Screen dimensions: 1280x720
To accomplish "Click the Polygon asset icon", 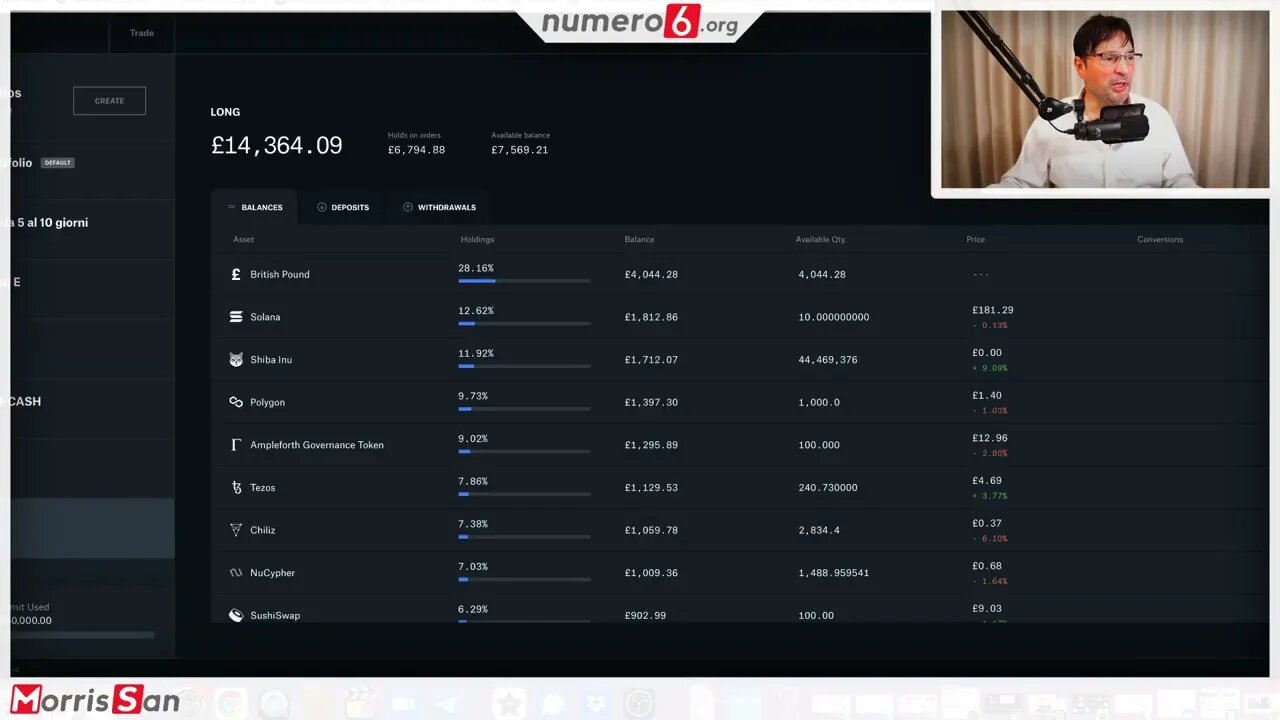I will point(236,402).
